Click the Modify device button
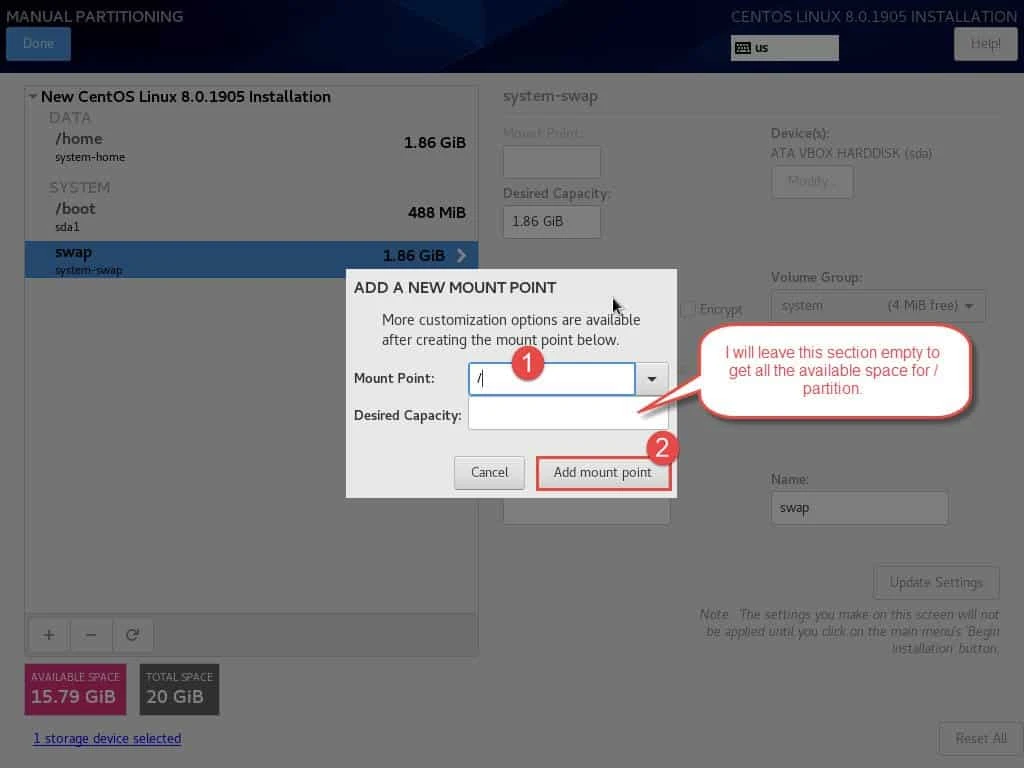The width and height of the screenshot is (1024, 768). pyautogui.click(x=812, y=182)
